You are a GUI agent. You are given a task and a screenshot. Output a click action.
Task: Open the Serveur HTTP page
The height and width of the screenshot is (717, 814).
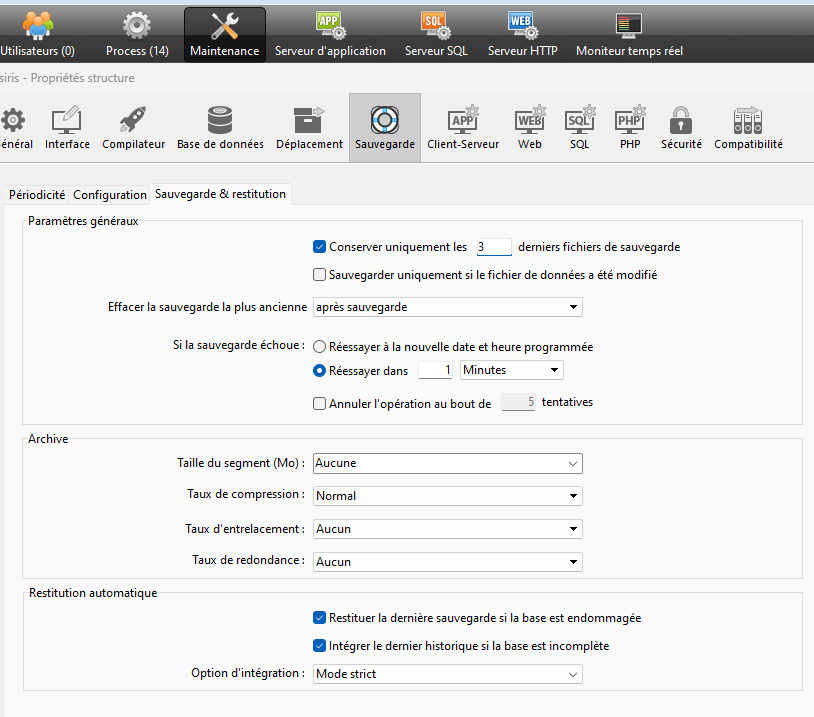point(522,34)
